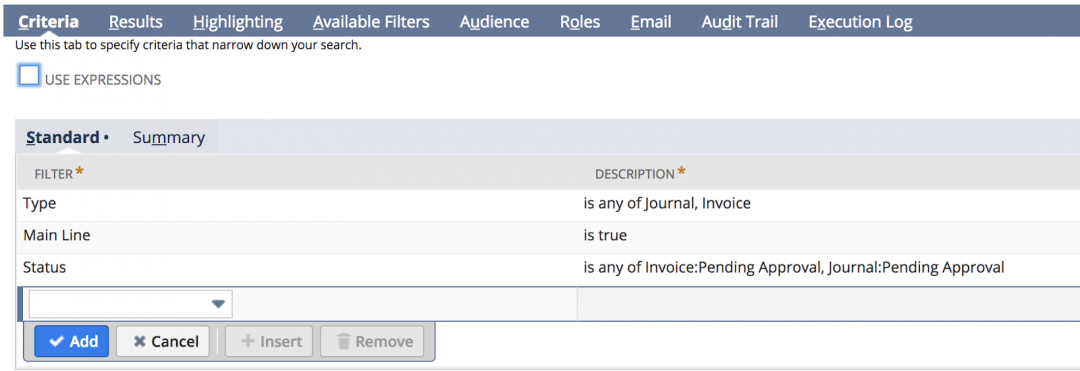The image size is (1080, 371).
Task: Click the plus icon on Insert button
Action: [x=248, y=342]
